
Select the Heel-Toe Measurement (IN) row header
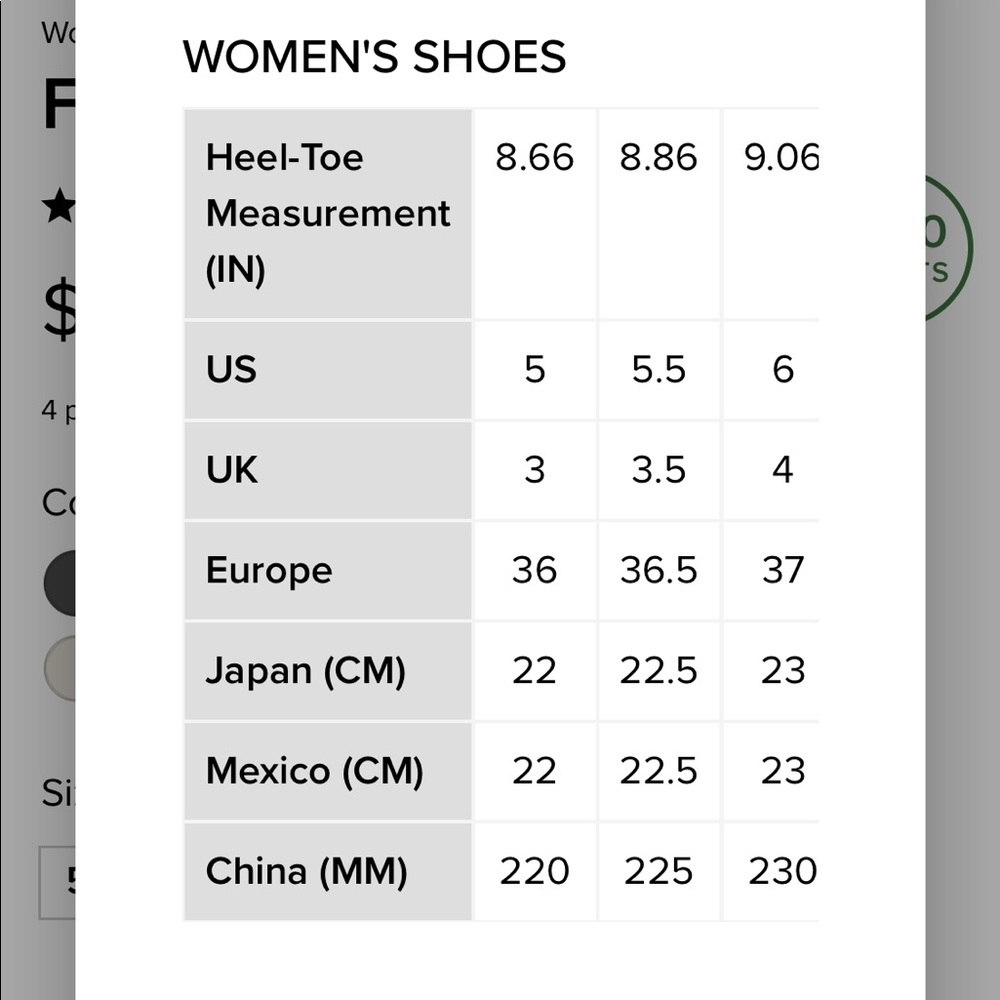click(328, 214)
